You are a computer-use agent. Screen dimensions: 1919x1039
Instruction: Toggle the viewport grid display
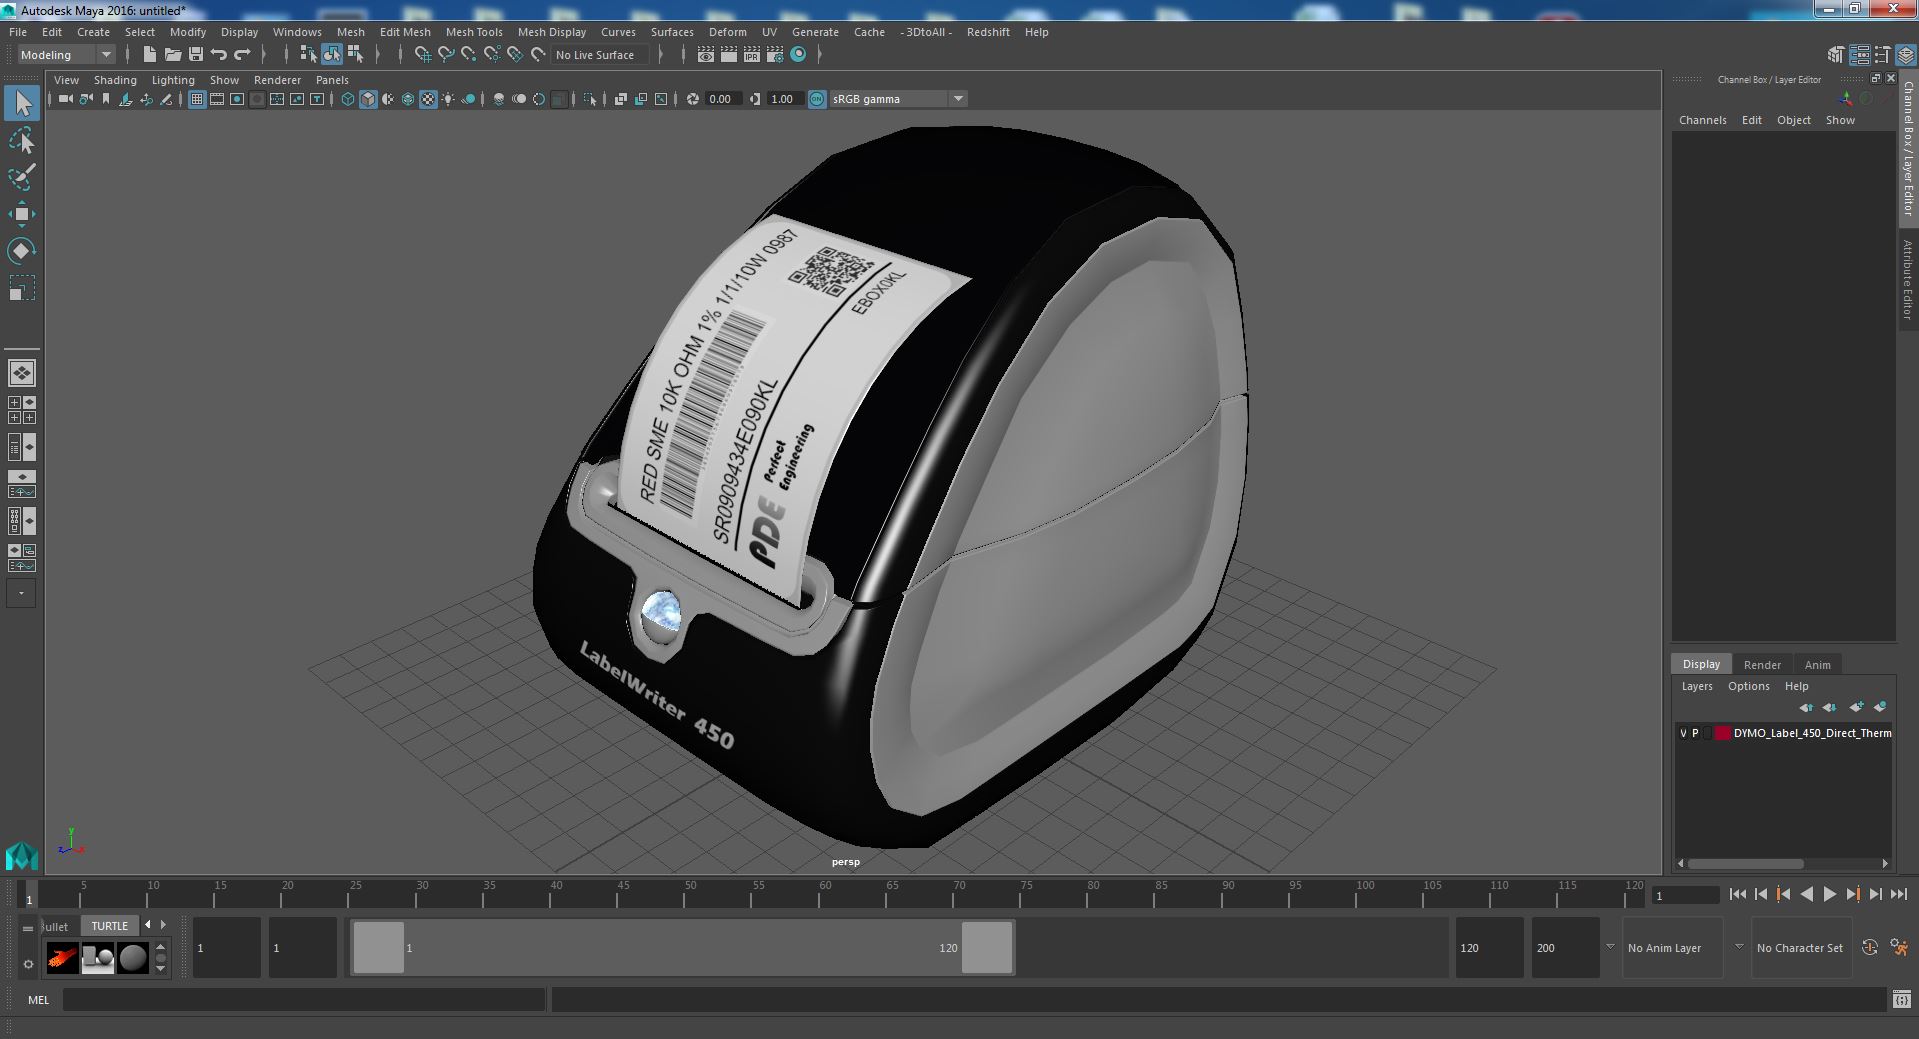197,99
